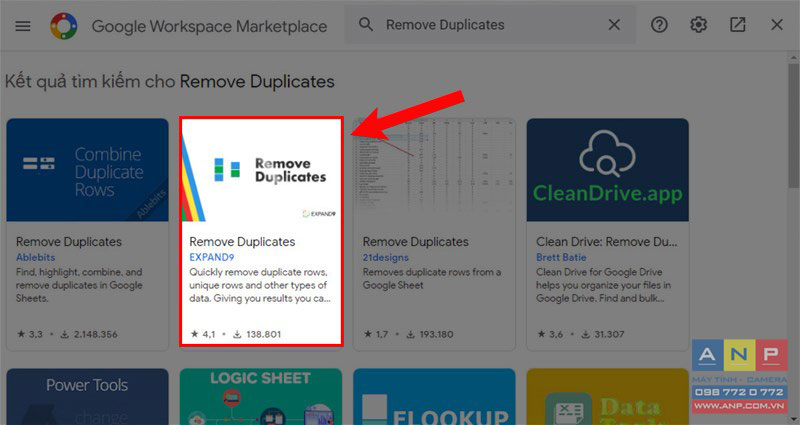This screenshot has height=425, width=800.
Task: Click the Ablebits description starting Find, highlight, combine
Action: pyautogui.click(x=79, y=285)
